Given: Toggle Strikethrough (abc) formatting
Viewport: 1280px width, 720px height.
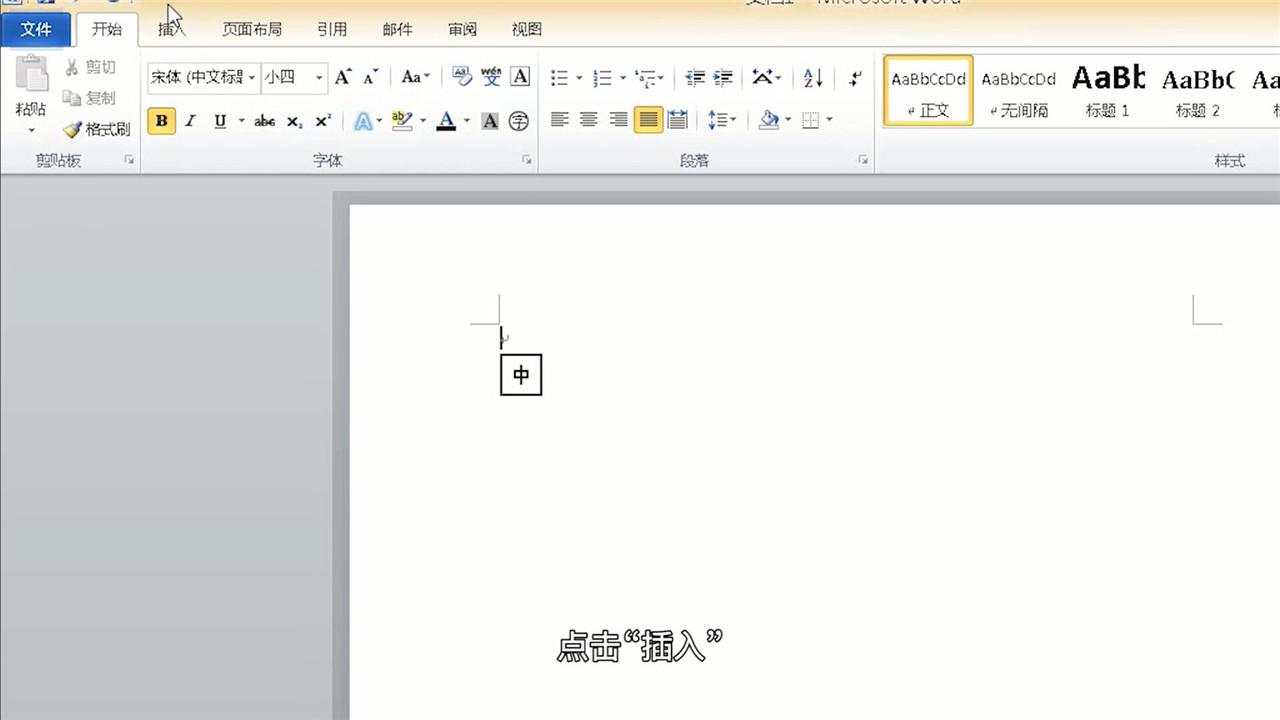Looking at the screenshot, I should (264, 121).
